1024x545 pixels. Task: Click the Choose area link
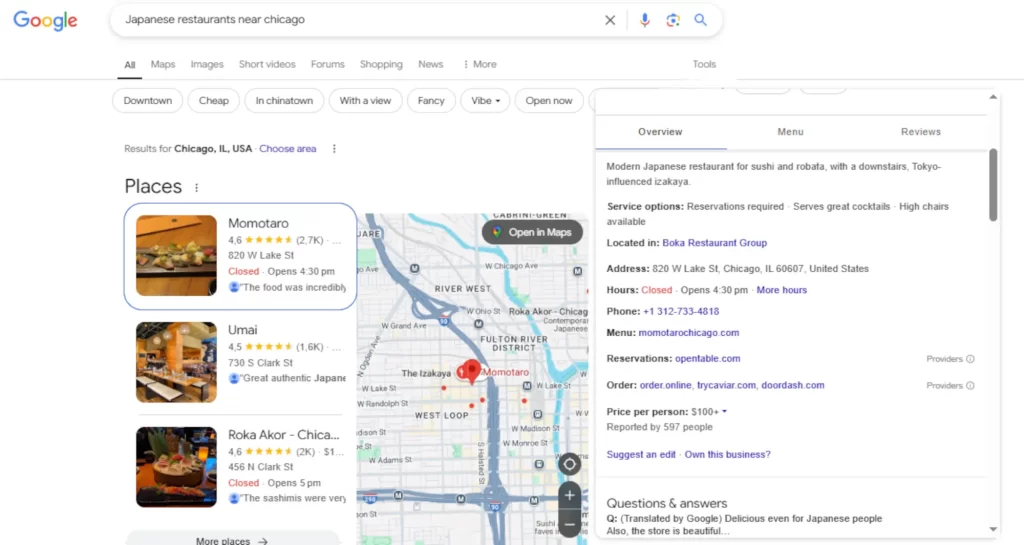tap(287, 149)
